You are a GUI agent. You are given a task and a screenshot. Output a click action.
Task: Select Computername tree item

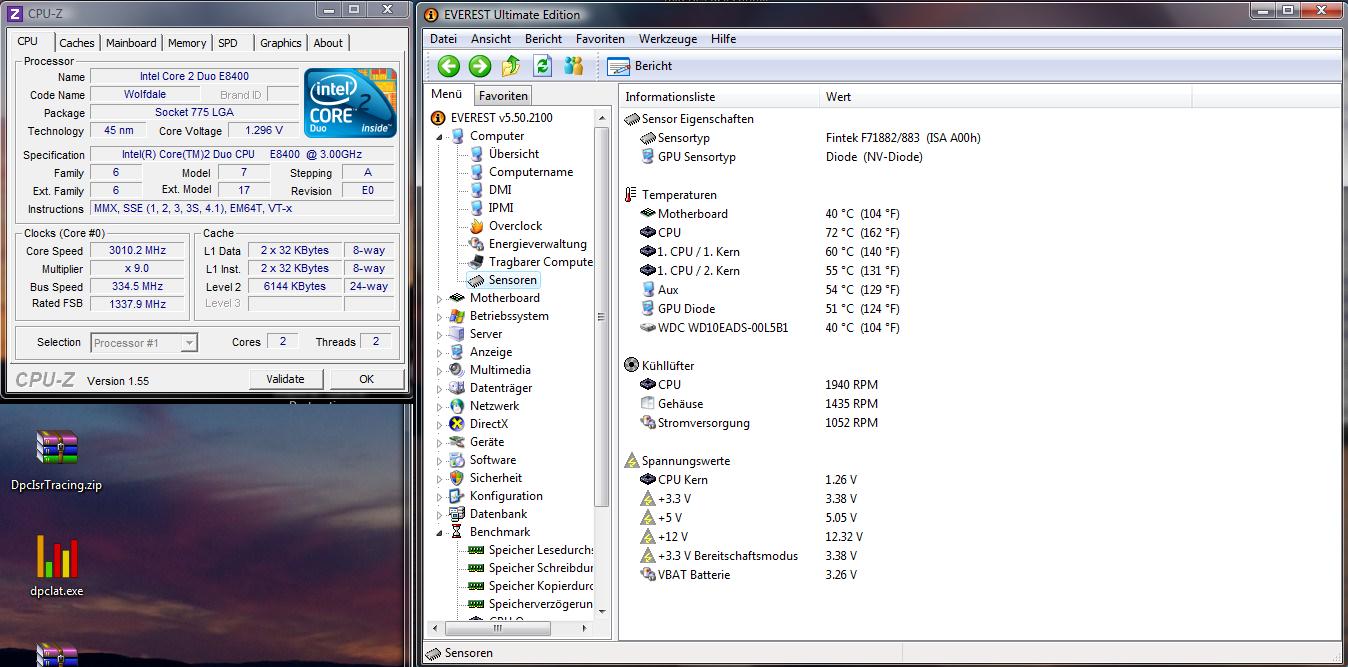tap(531, 172)
